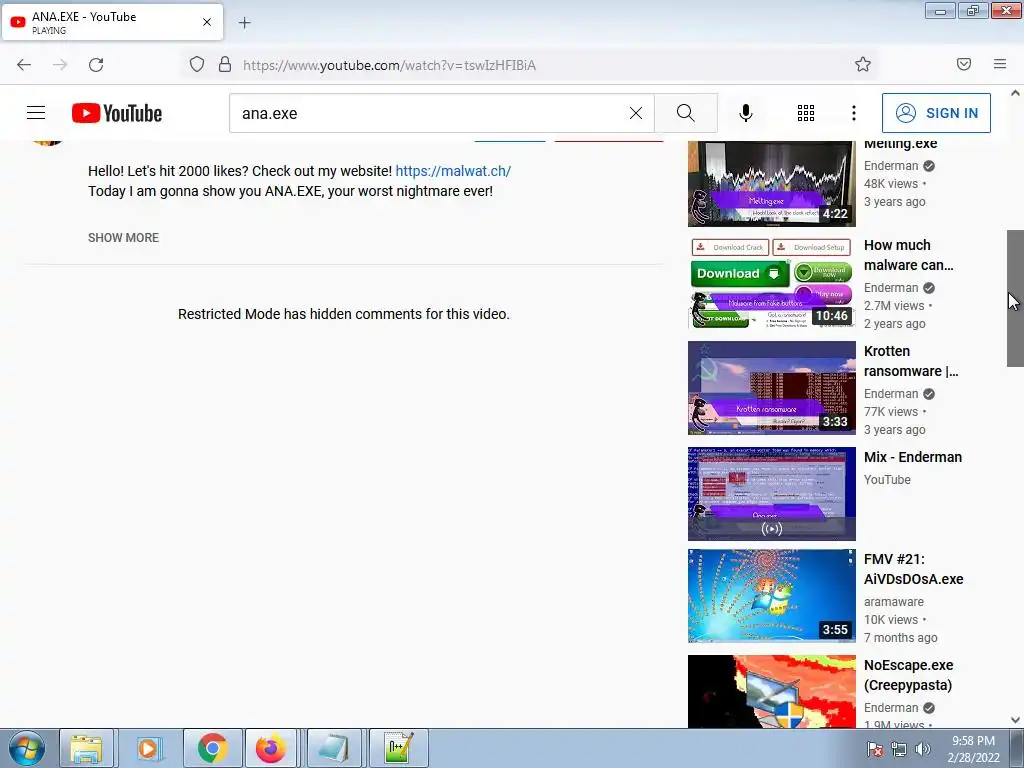This screenshot has height=768, width=1024.
Task: Close the ANA.EXE YouTube tab
Action: coord(207,22)
